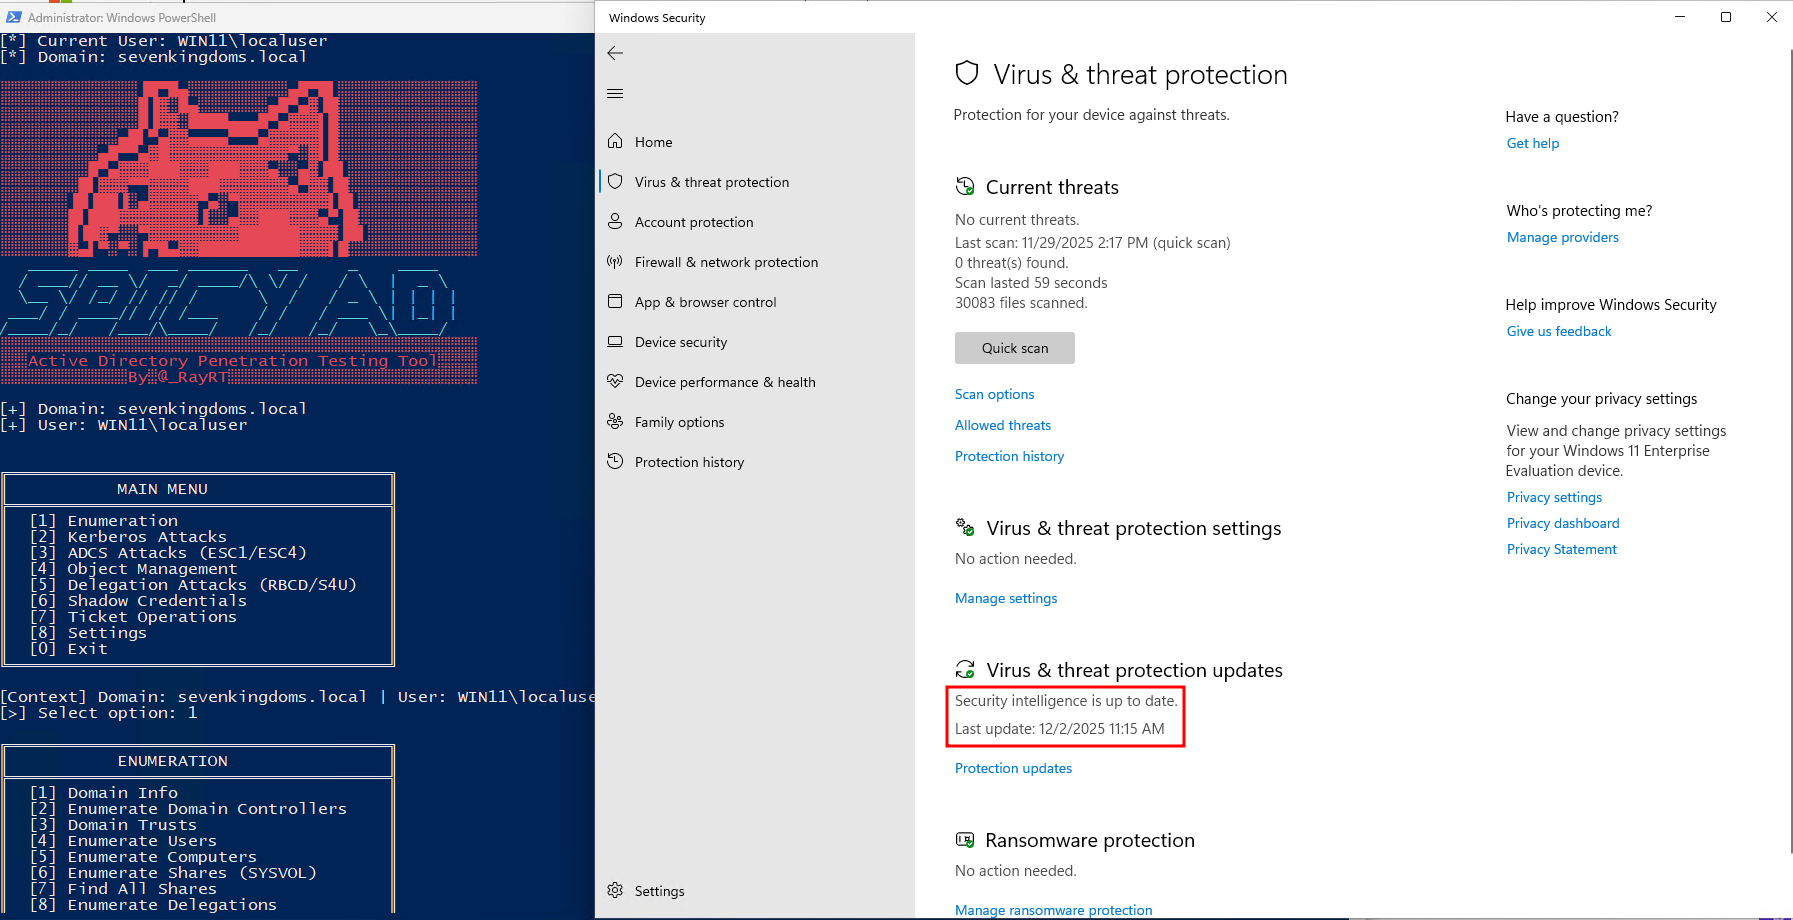Open the Scan options link
Image resolution: width=1793 pixels, height=920 pixels.
coord(994,394)
